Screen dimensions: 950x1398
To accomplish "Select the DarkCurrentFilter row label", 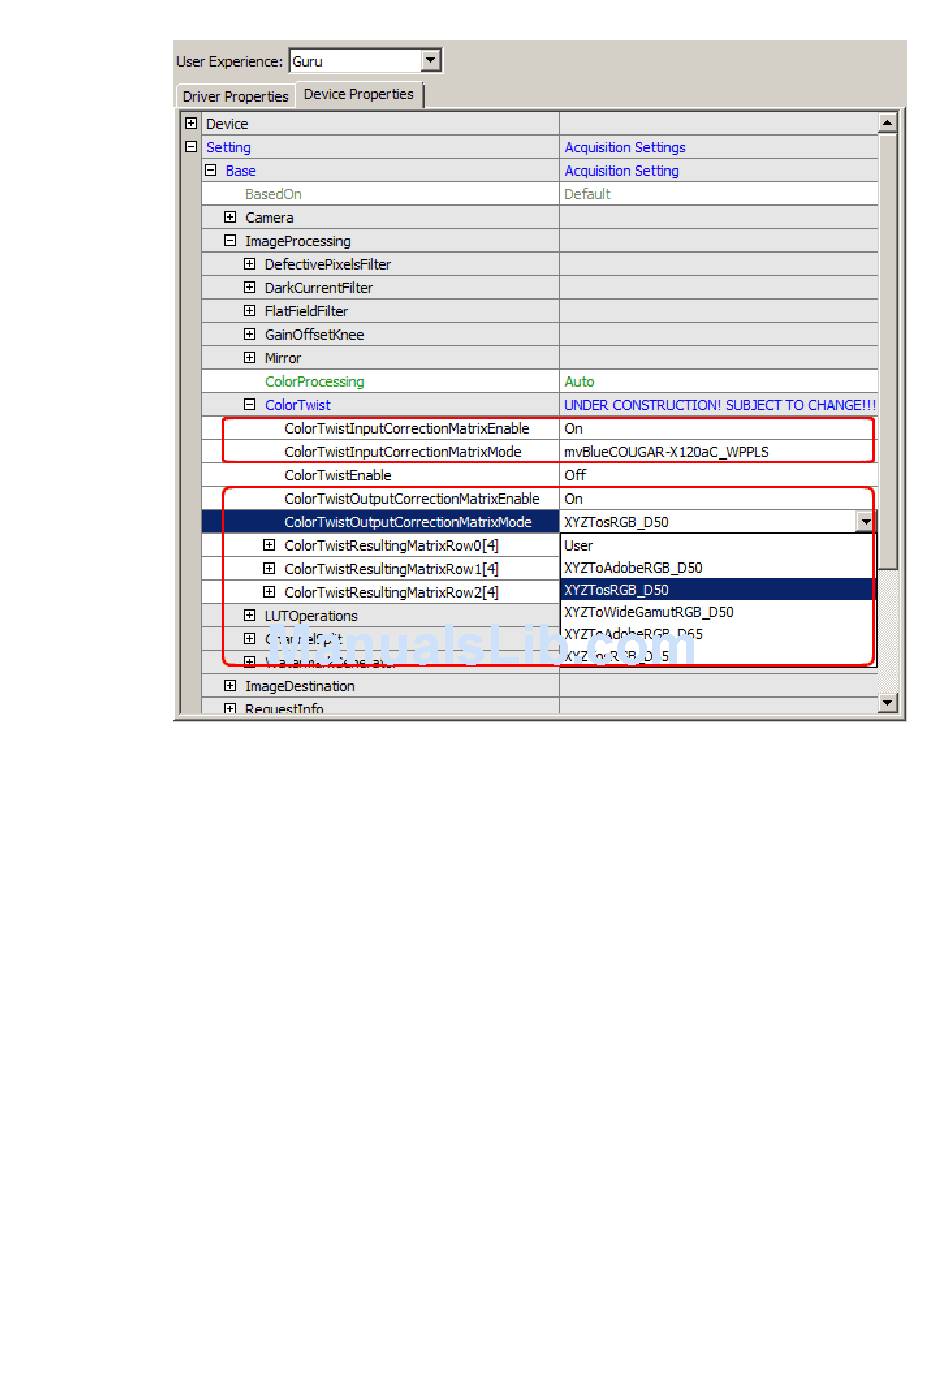I will (319, 288).
